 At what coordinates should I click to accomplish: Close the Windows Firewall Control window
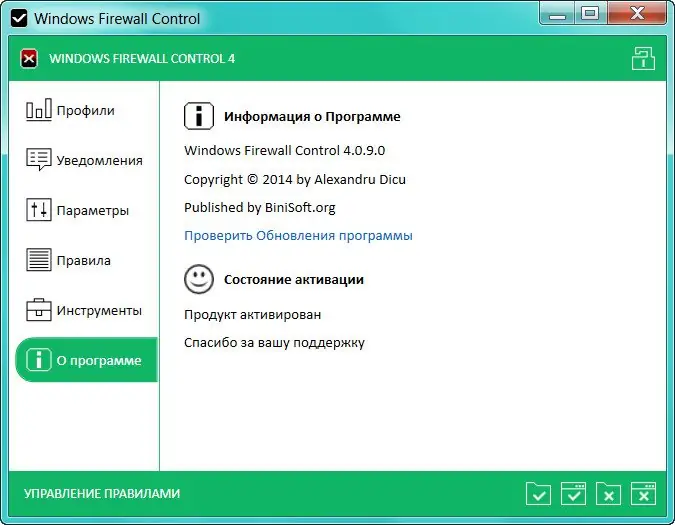pos(637,14)
